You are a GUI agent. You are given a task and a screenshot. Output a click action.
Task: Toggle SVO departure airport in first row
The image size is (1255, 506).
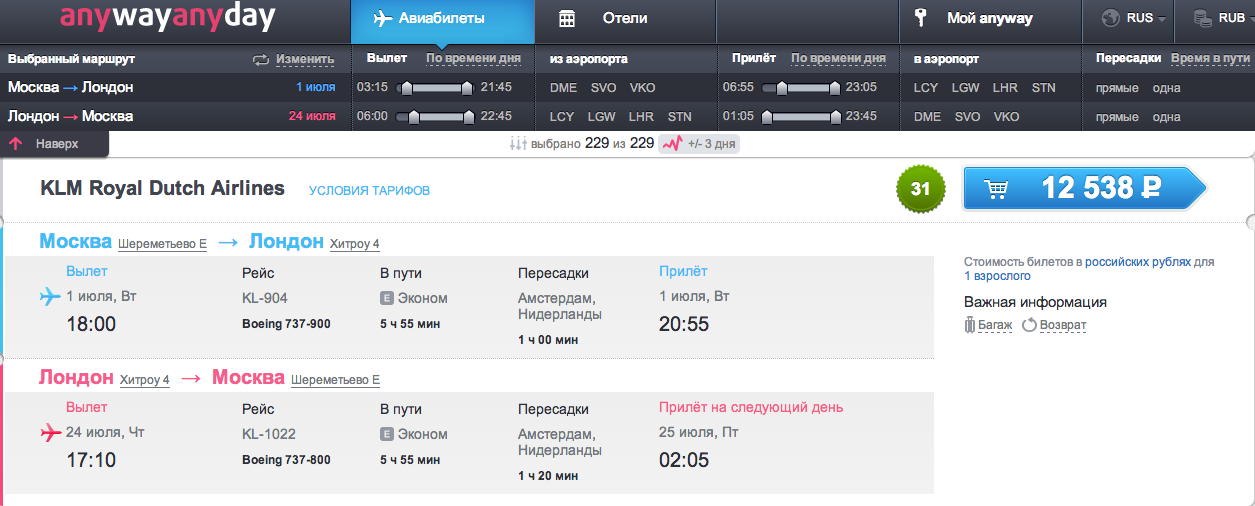pos(603,88)
